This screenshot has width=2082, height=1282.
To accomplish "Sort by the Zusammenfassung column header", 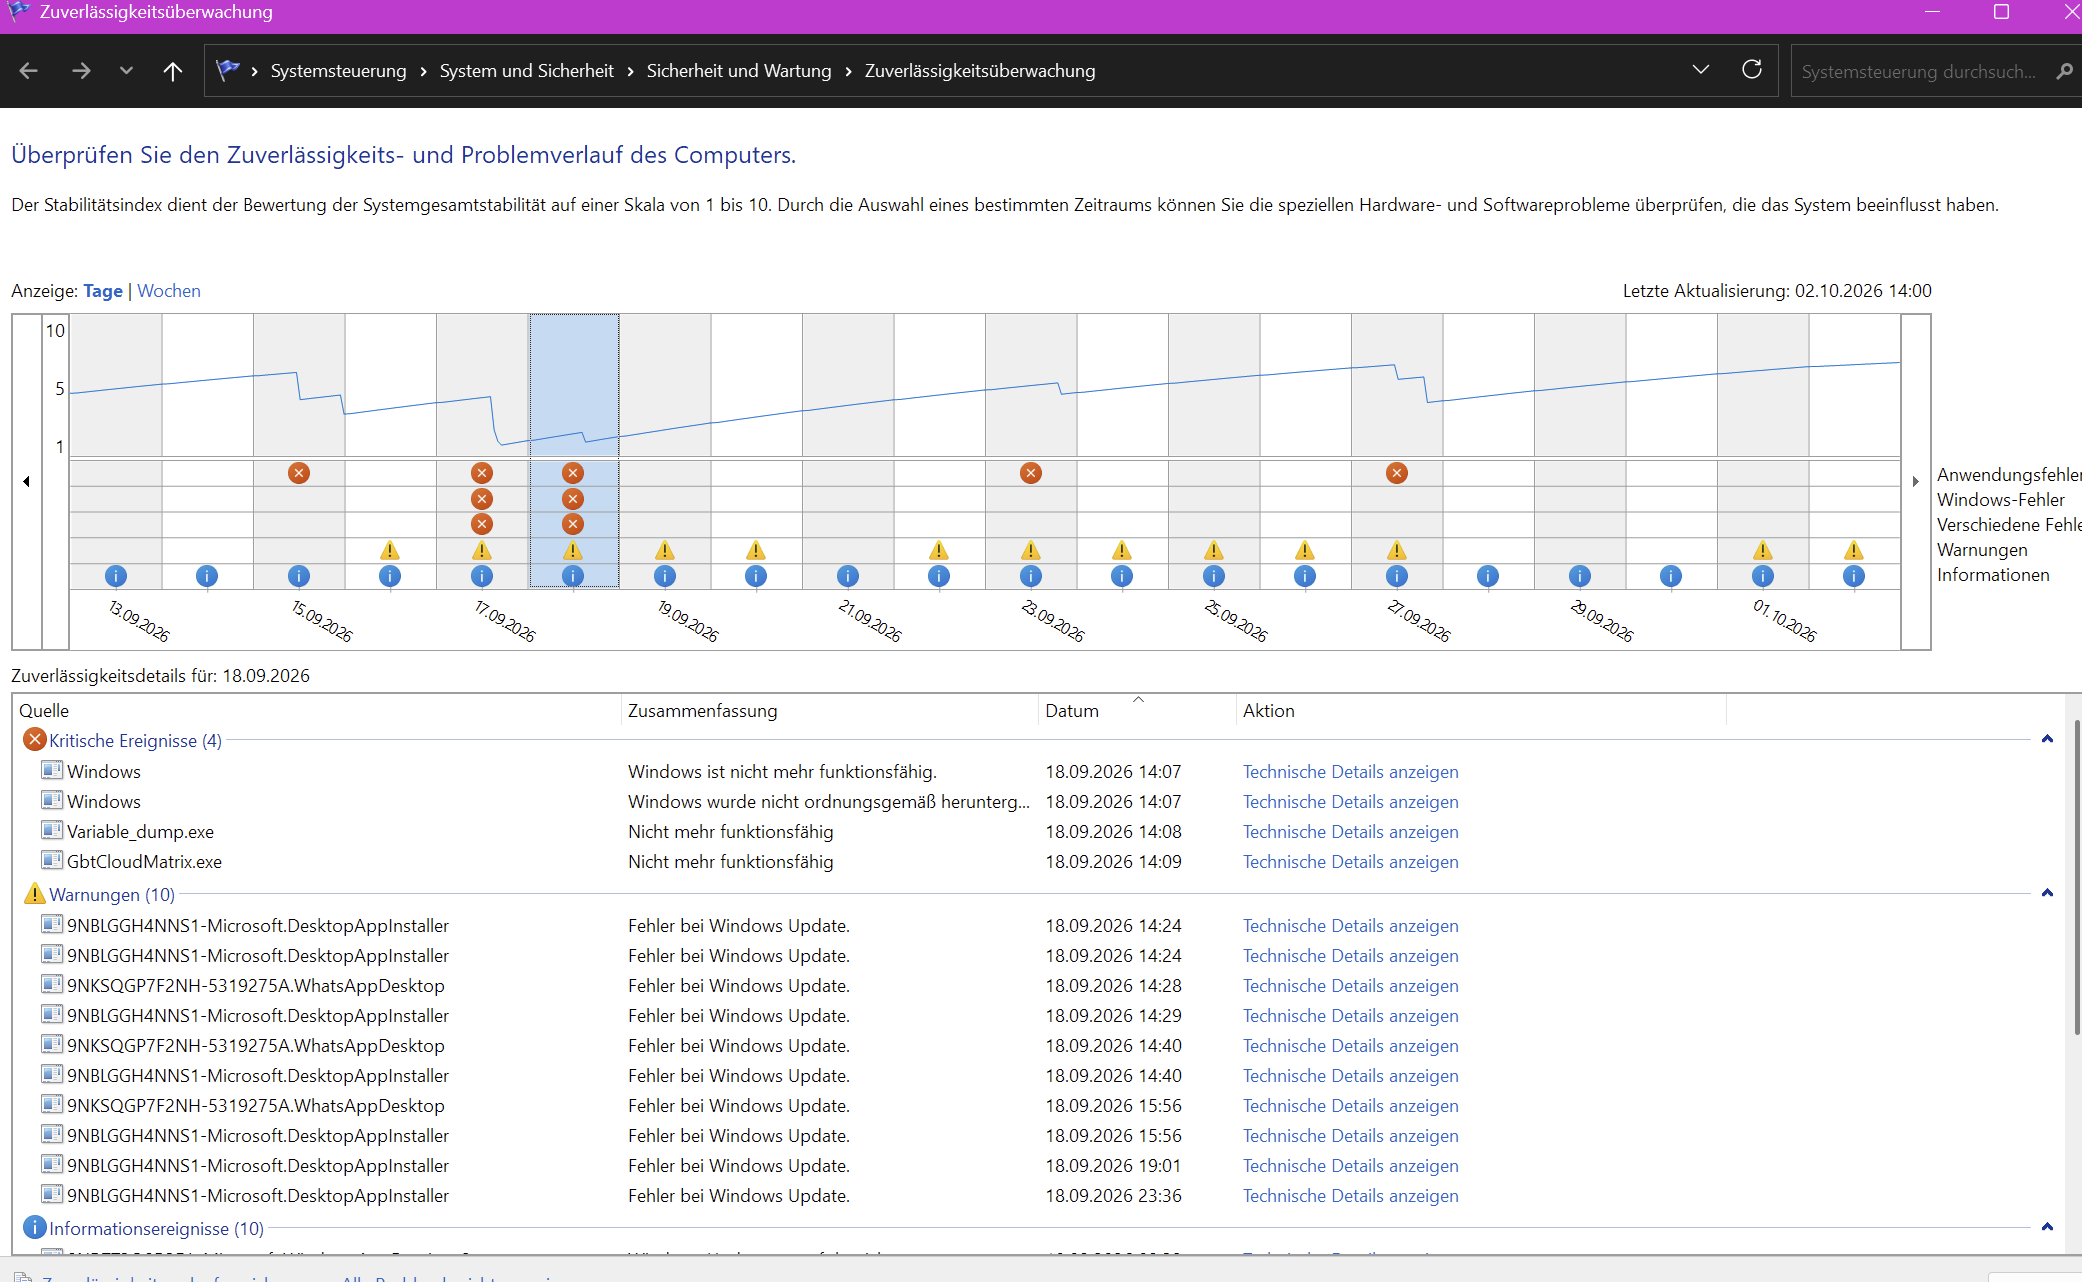I will (829, 710).
